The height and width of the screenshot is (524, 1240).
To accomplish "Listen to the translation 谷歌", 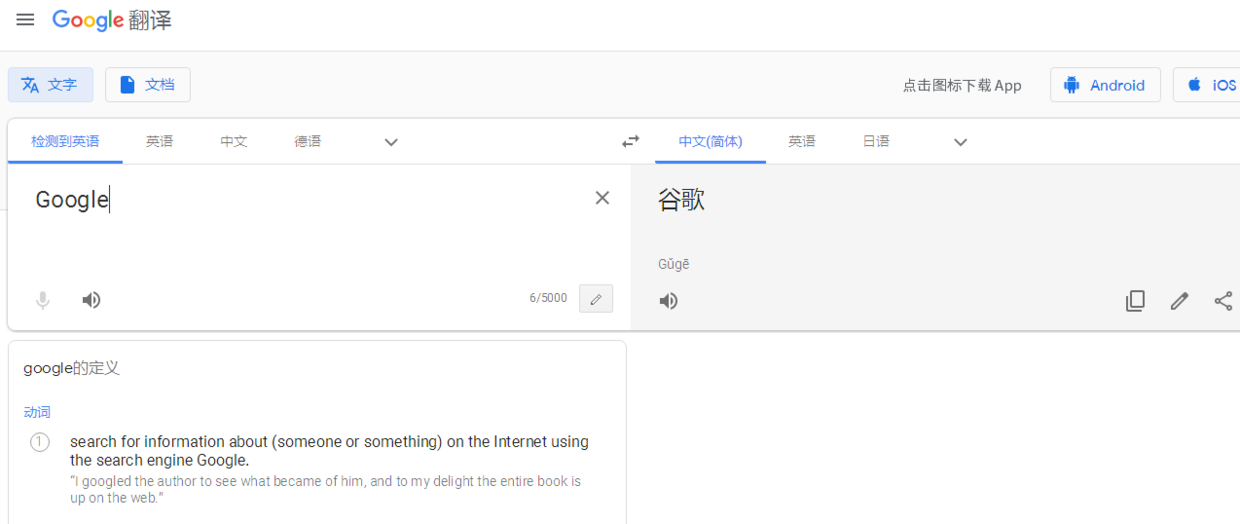I will 668,301.
